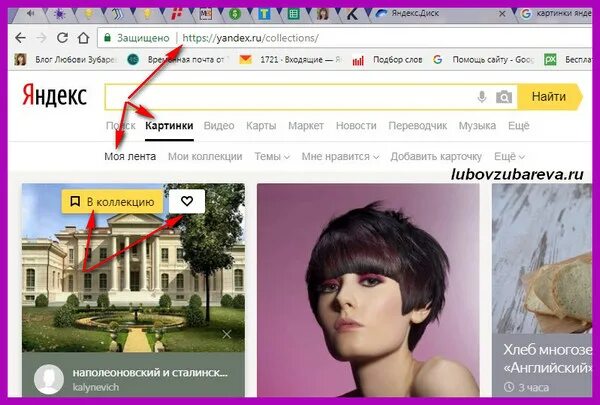Click the yellow Найти button

coord(549,97)
